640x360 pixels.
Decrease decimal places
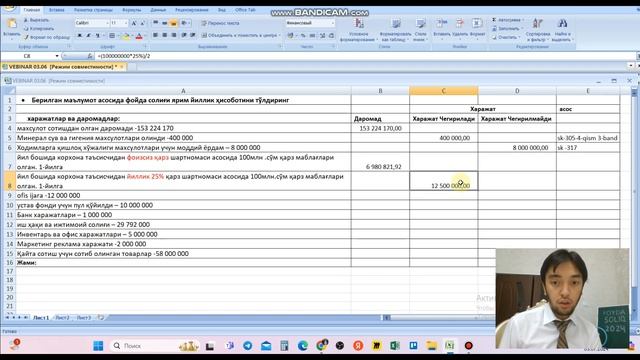[x=331, y=36]
